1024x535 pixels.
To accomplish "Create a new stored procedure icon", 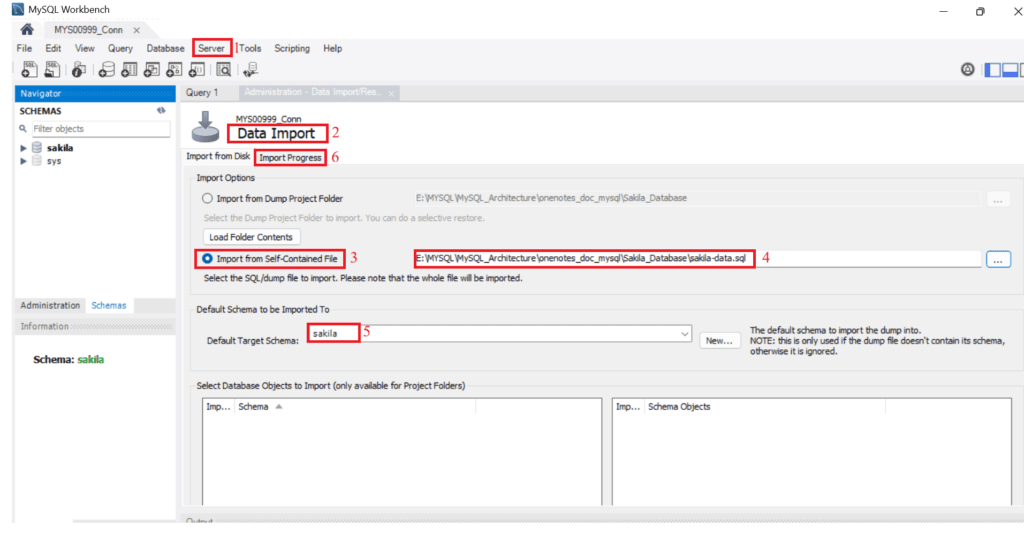I will click(174, 69).
